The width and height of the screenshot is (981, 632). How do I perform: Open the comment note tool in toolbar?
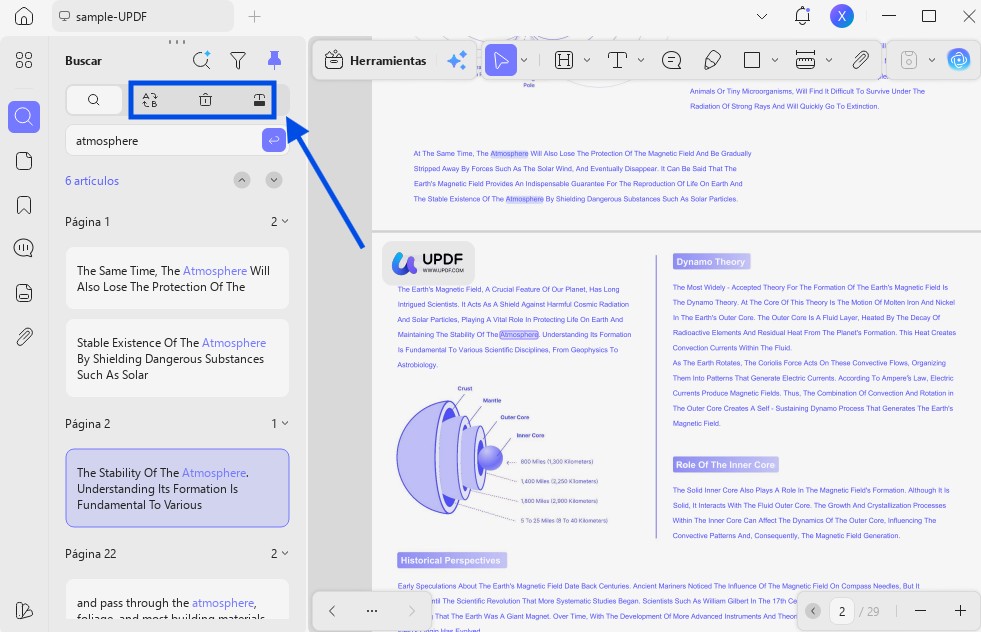point(671,61)
